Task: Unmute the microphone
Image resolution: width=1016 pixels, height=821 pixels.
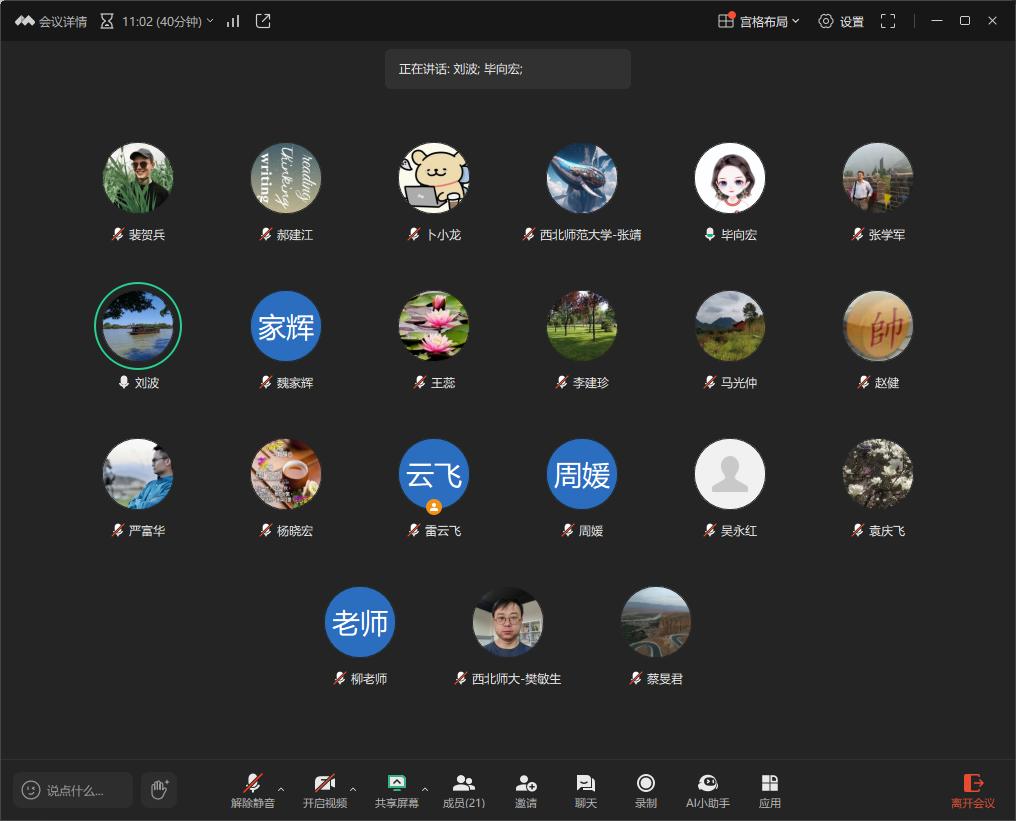Action: point(253,790)
